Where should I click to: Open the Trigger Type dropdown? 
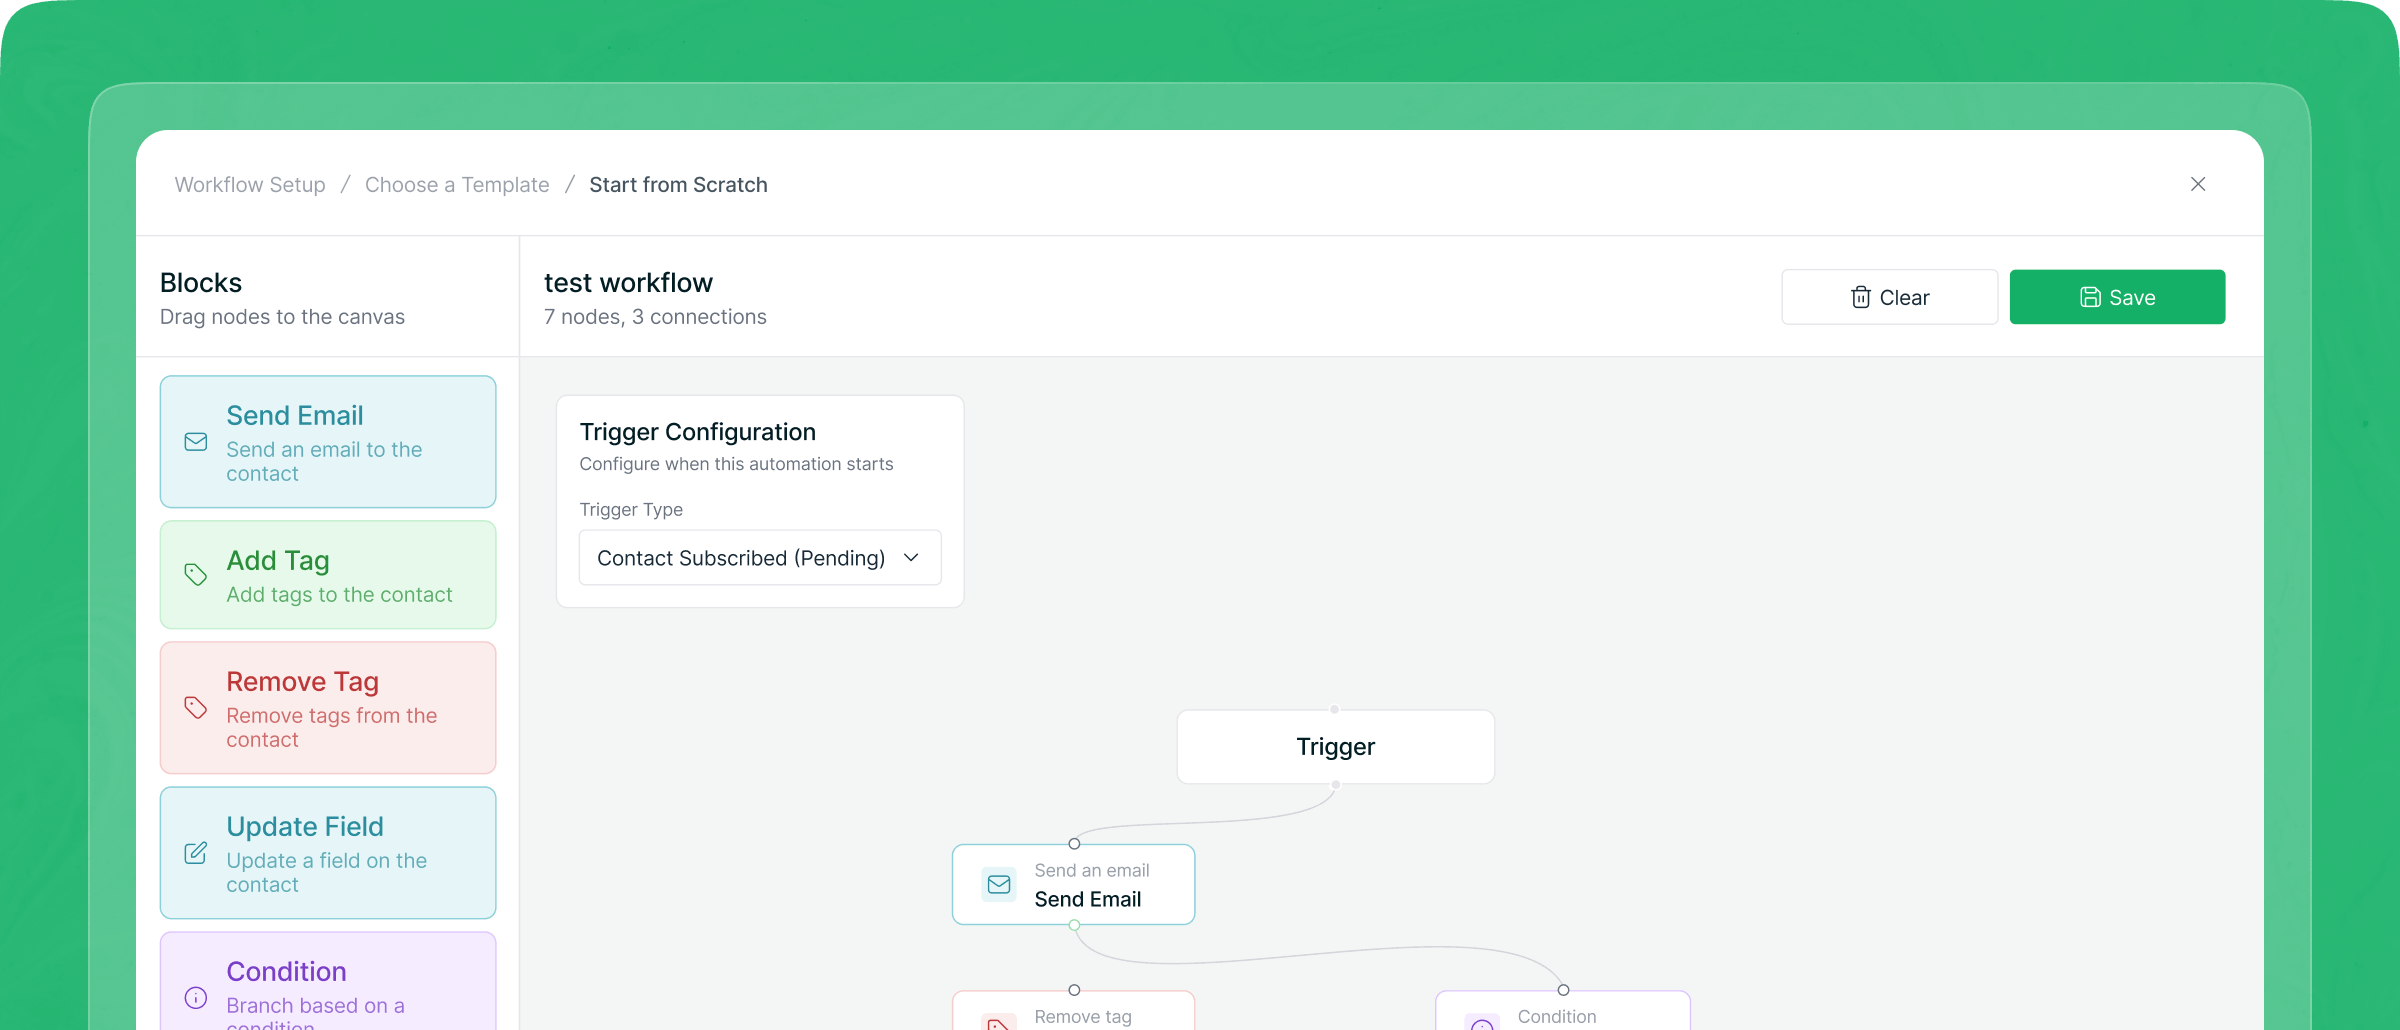tap(759, 557)
